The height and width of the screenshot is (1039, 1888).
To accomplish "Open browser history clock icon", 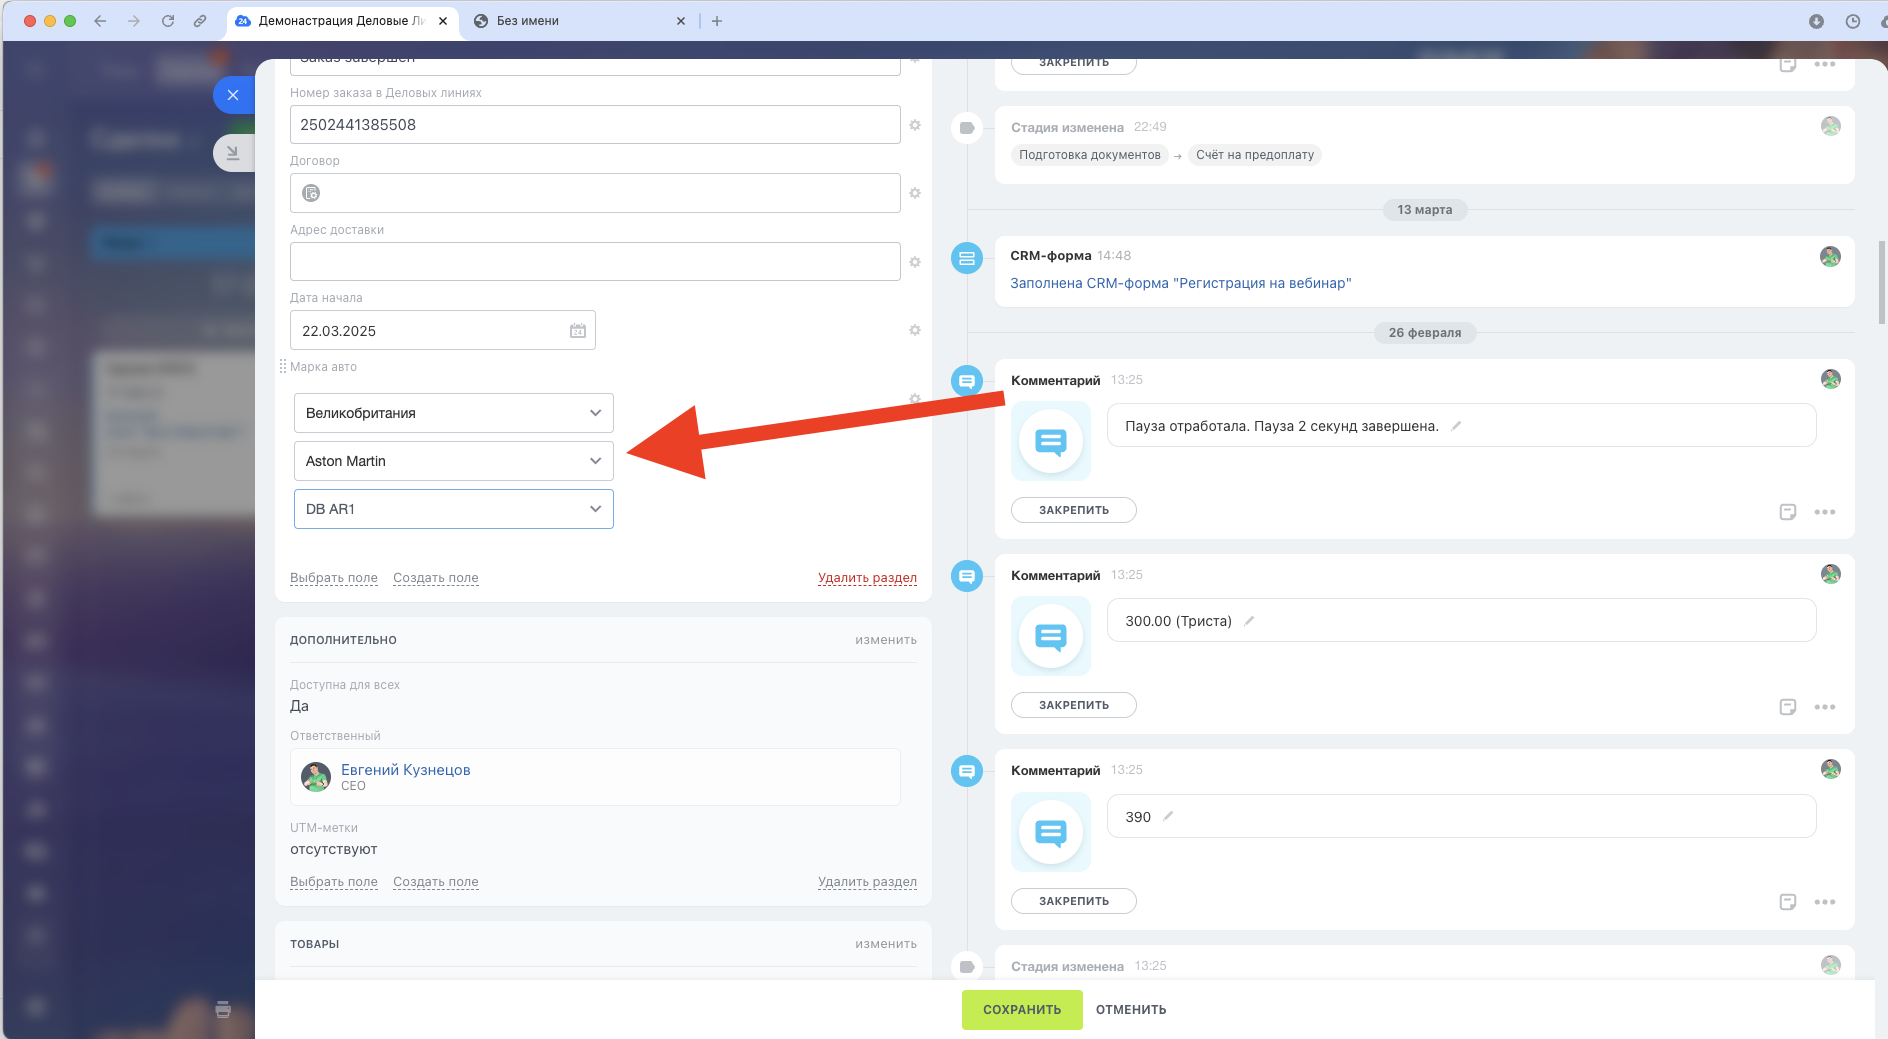I will pos(1853,21).
